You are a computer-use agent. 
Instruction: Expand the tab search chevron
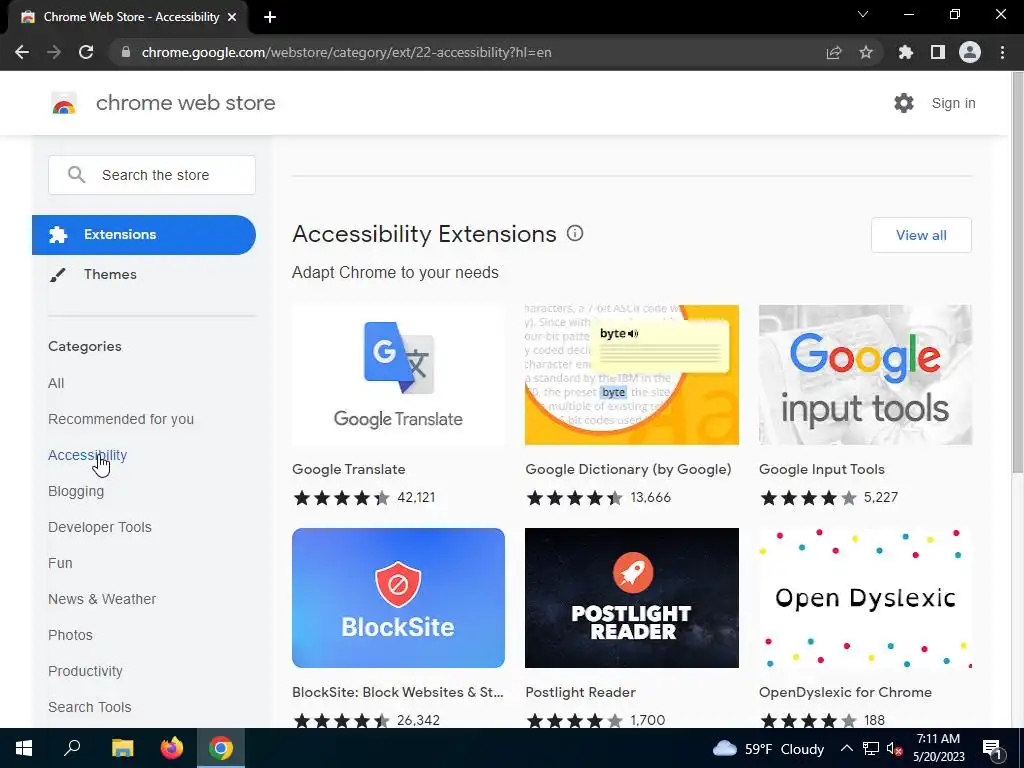(x=863, y=14)
